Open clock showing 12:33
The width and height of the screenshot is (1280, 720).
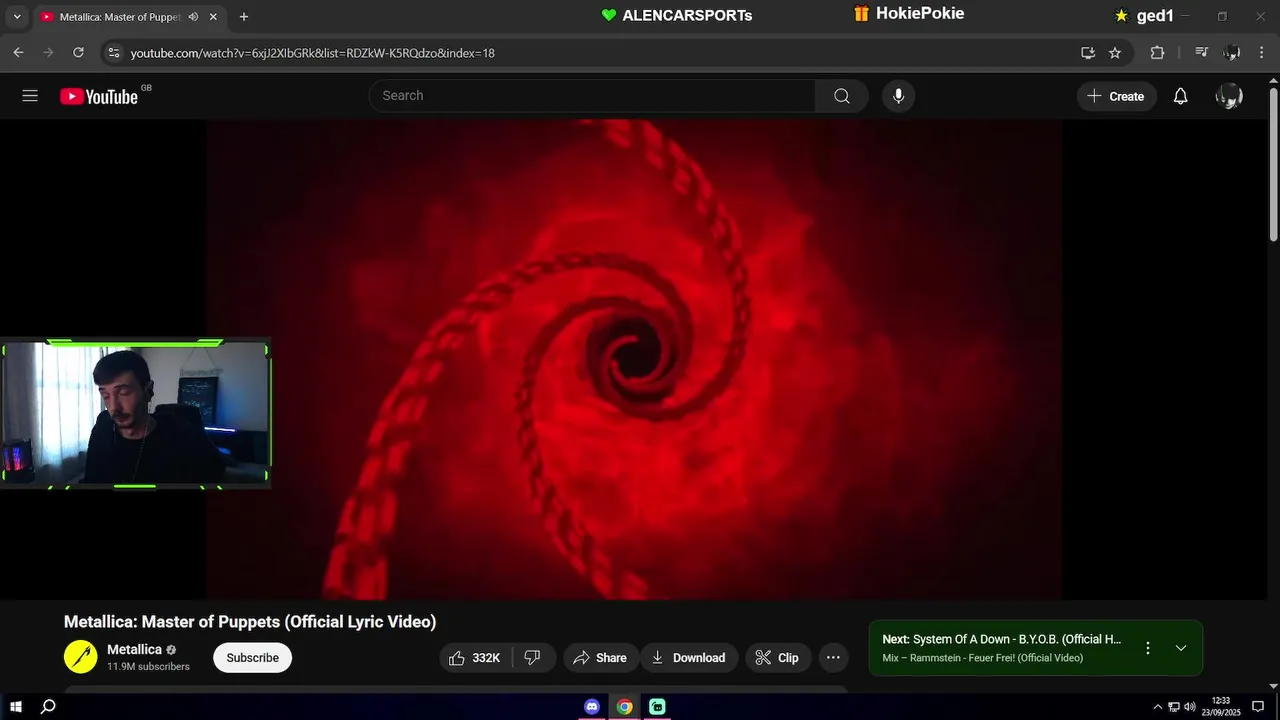[x=1221, y=707]
